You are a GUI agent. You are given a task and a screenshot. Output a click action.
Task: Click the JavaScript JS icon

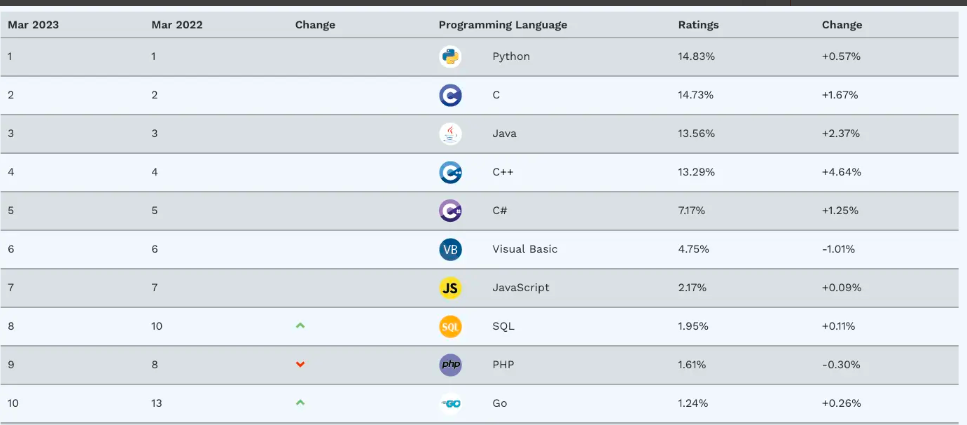(x=450, y=288)
